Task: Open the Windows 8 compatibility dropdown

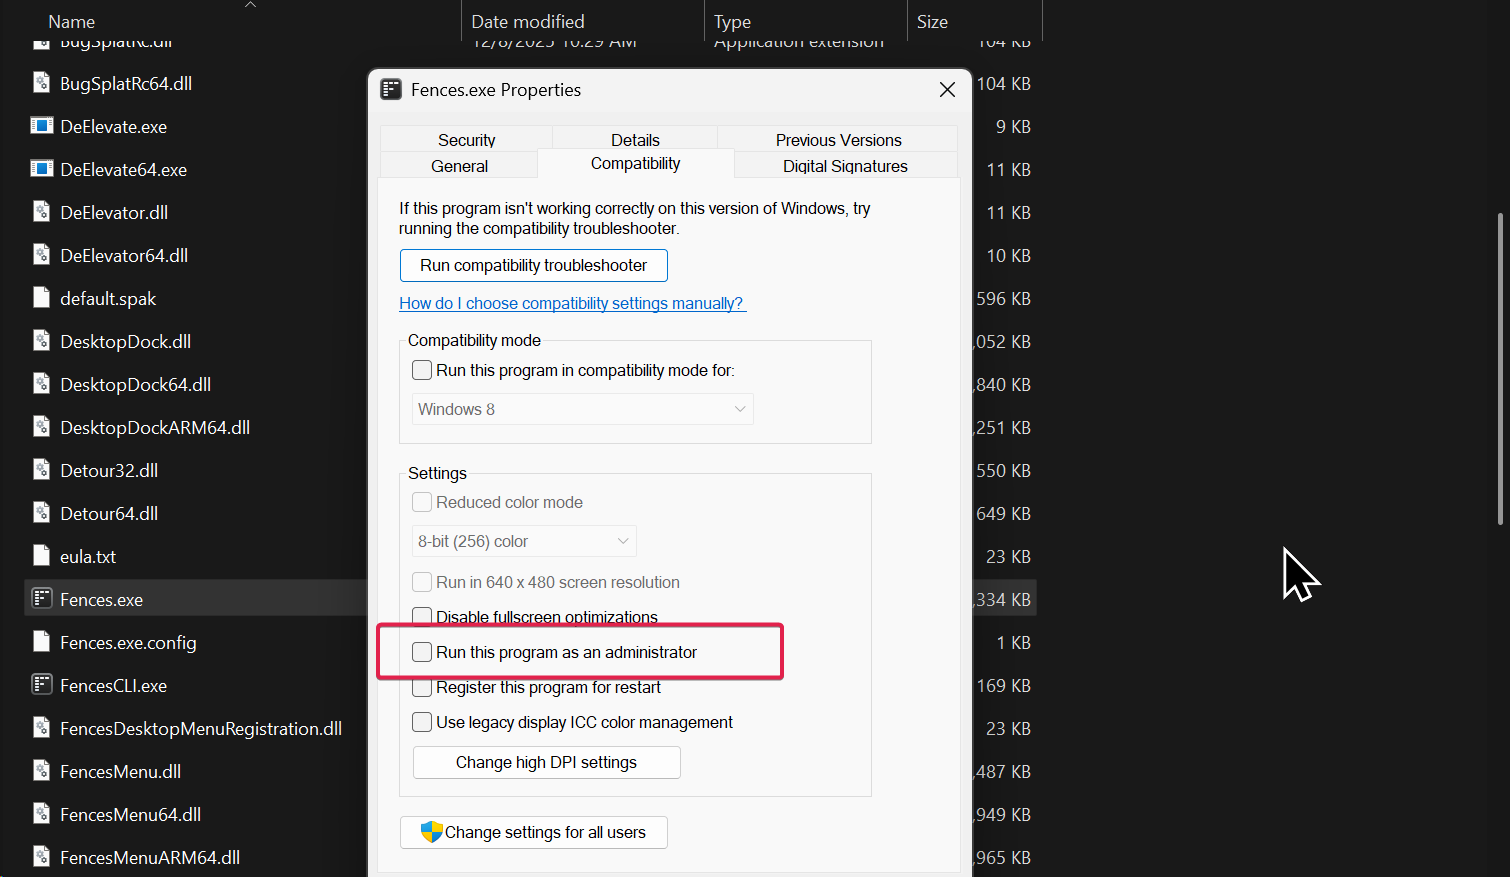Action: click(582, 409)
